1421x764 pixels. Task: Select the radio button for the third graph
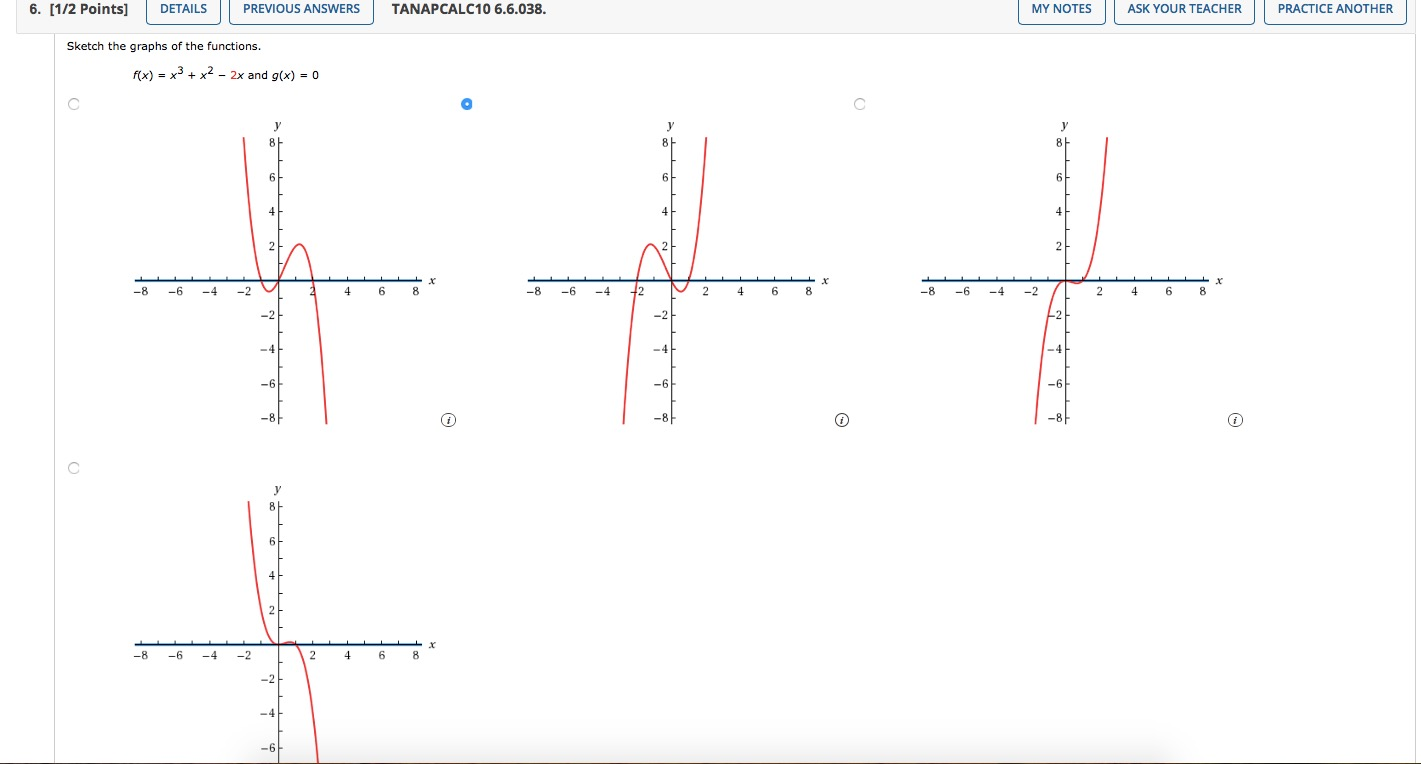(860, 104)
